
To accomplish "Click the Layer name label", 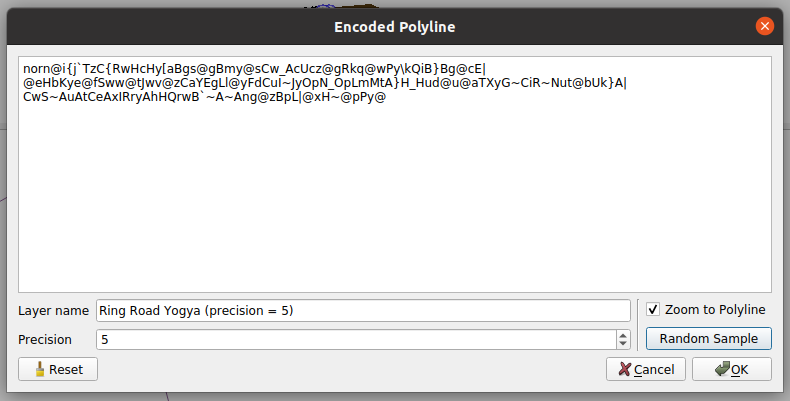I will (53, 311).
